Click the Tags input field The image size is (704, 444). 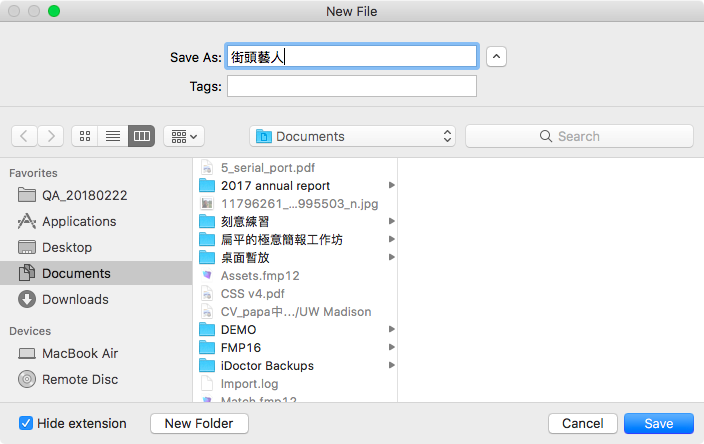coord(352,86)
